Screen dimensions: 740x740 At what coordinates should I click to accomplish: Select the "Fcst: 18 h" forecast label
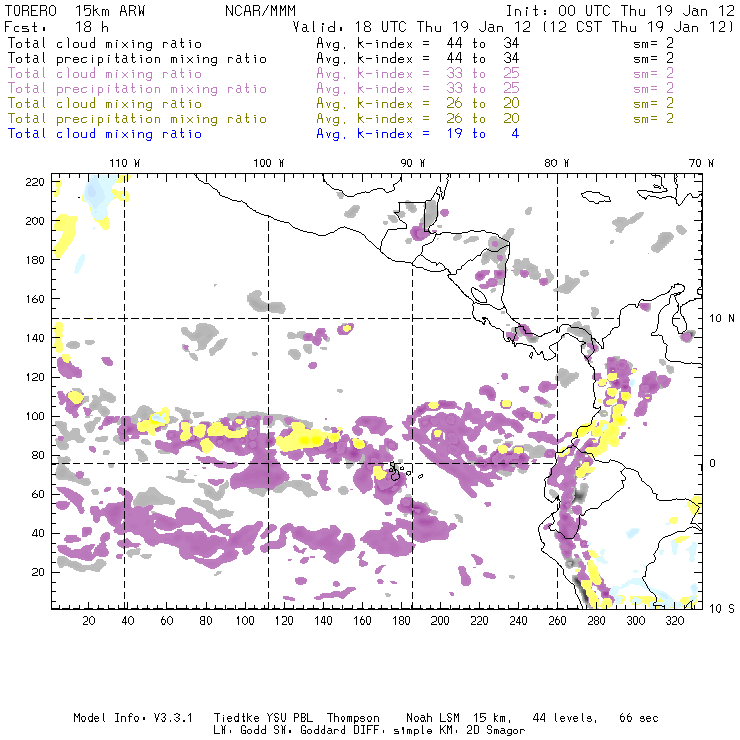pos(56,27)
